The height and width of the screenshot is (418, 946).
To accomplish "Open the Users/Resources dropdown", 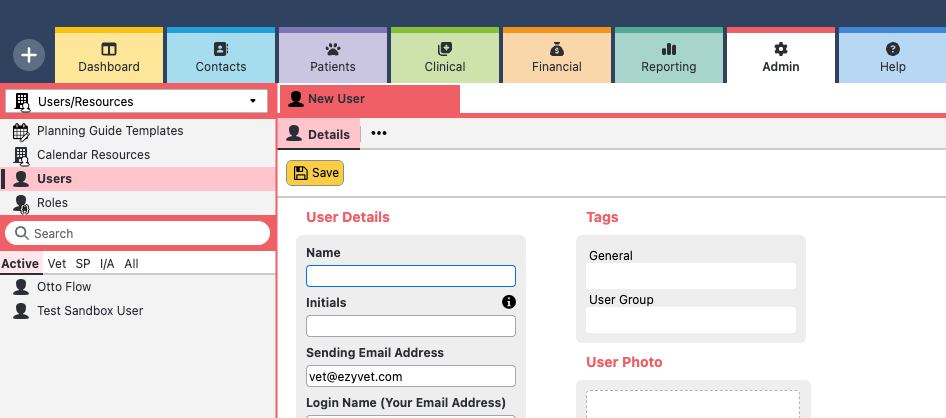I will [x=136, y=101].
